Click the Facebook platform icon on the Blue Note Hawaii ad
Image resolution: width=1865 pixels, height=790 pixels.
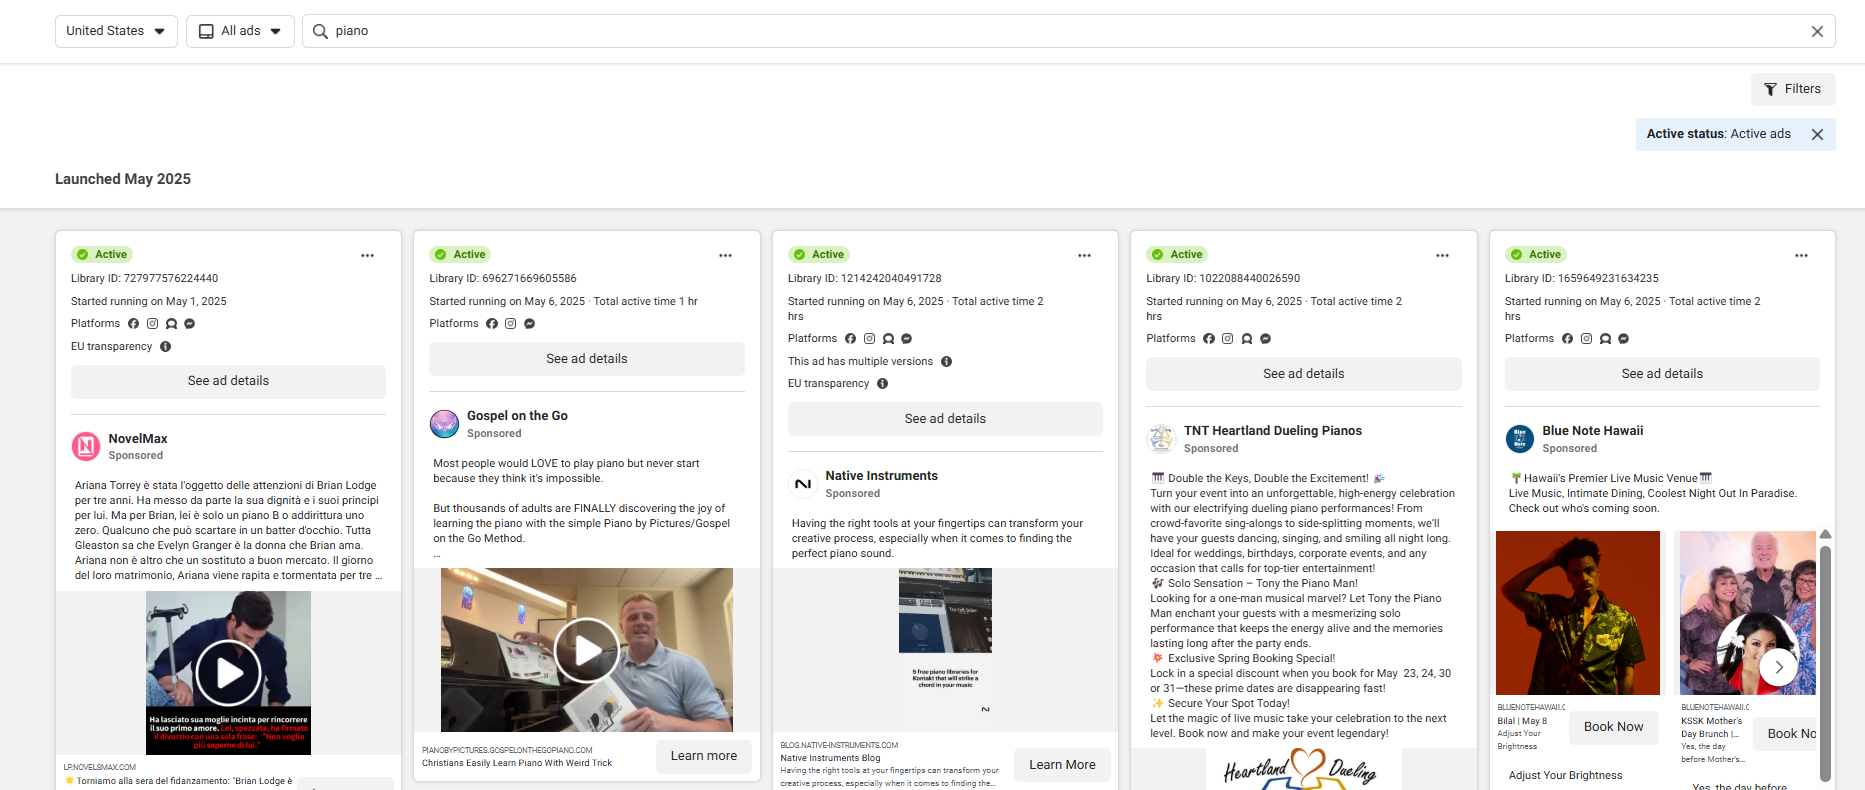[x=1567, y=339]
